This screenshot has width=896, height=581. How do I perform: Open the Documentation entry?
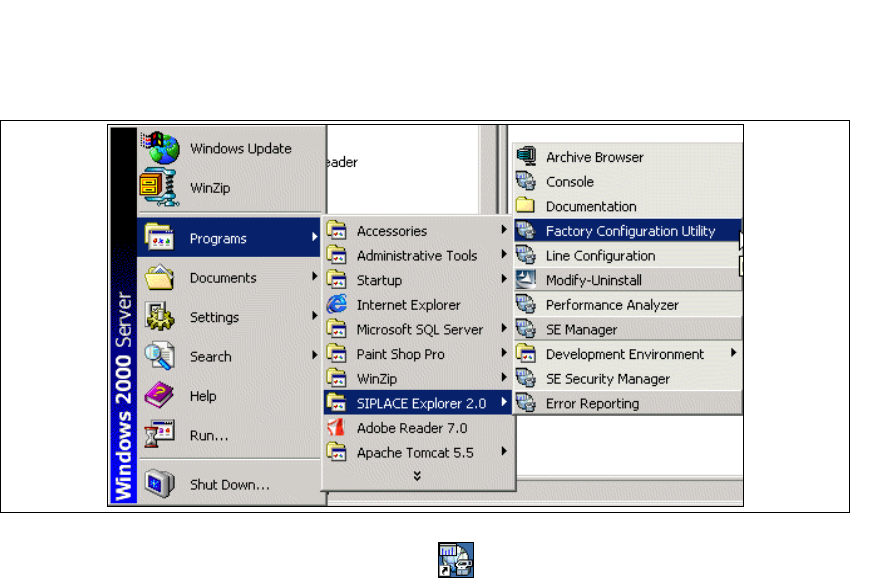[x=627, y=206]
